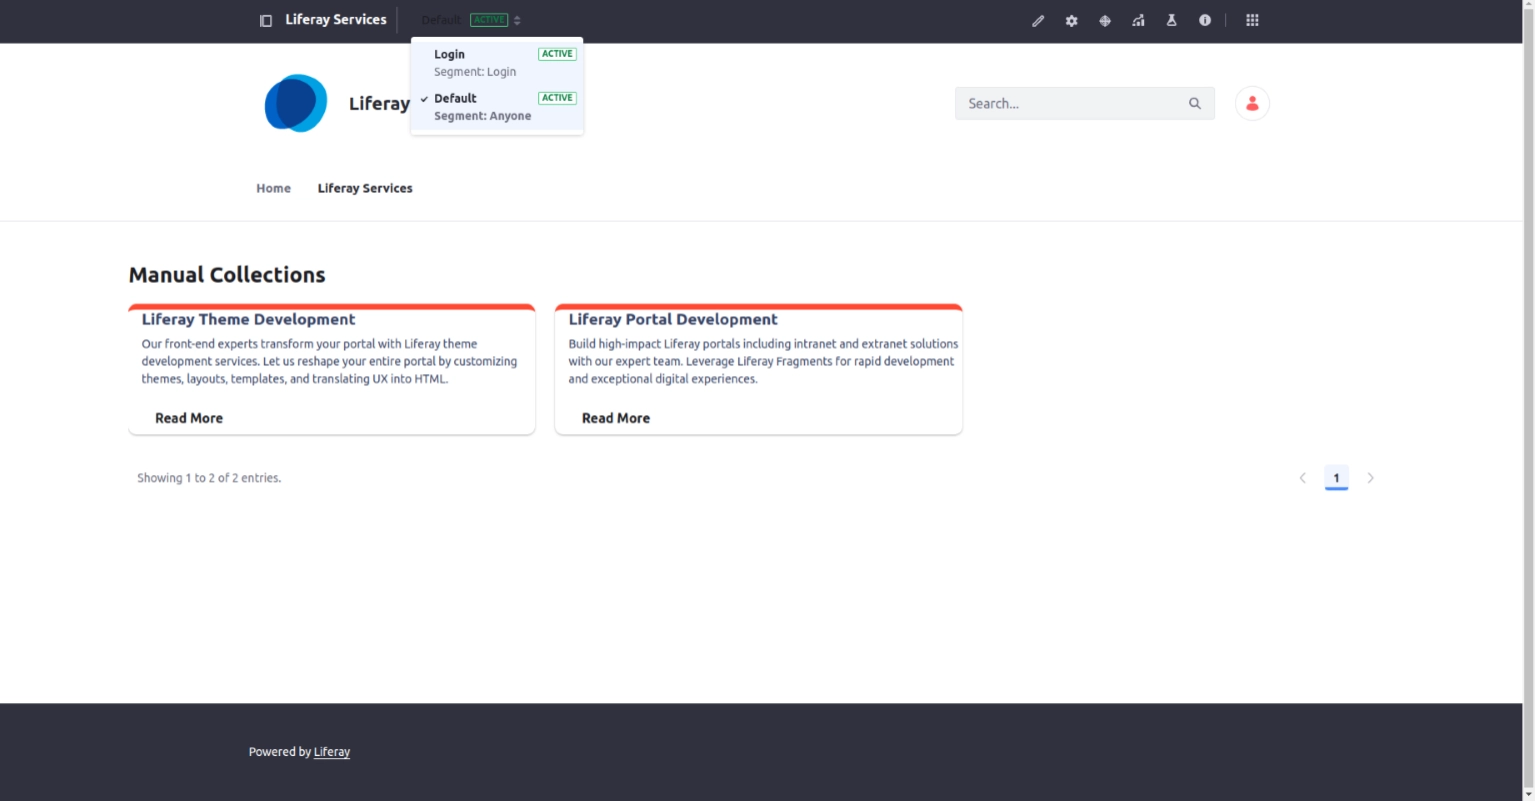Open the simulation crosshair icon
Viewport: 1535px width, 801px height.
1105,20
